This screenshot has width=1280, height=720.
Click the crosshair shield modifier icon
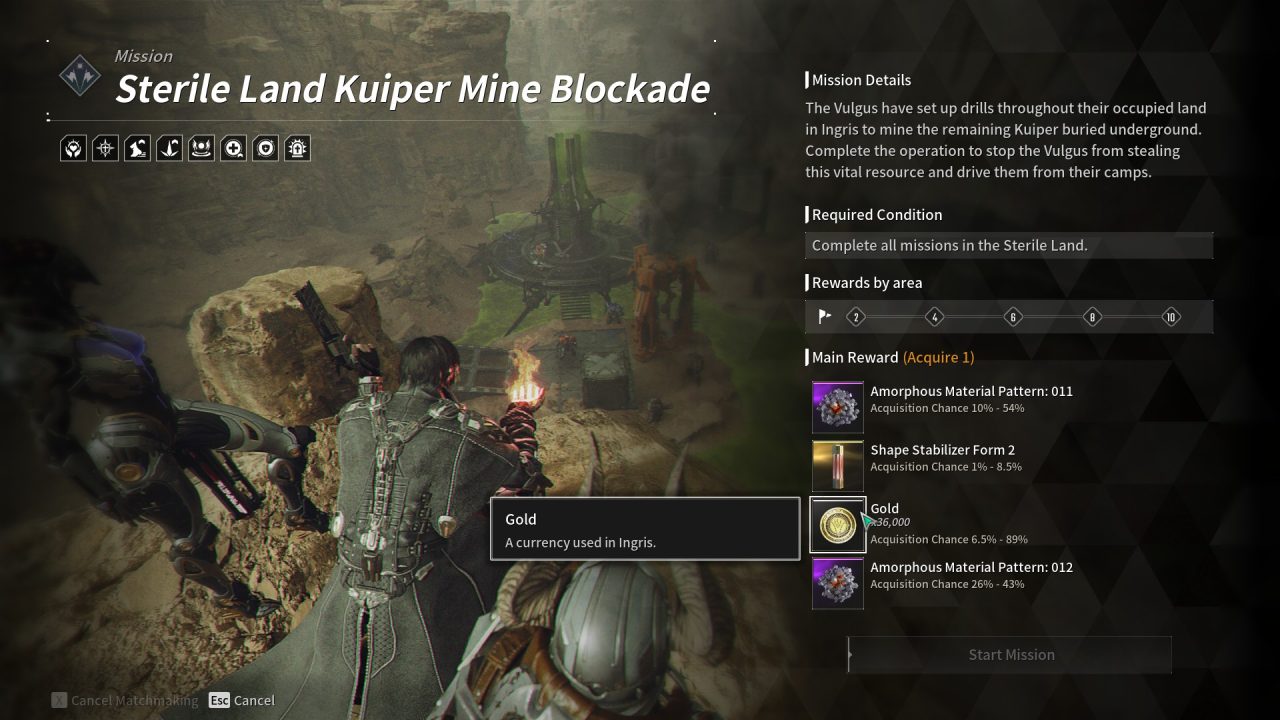point(105,149)
